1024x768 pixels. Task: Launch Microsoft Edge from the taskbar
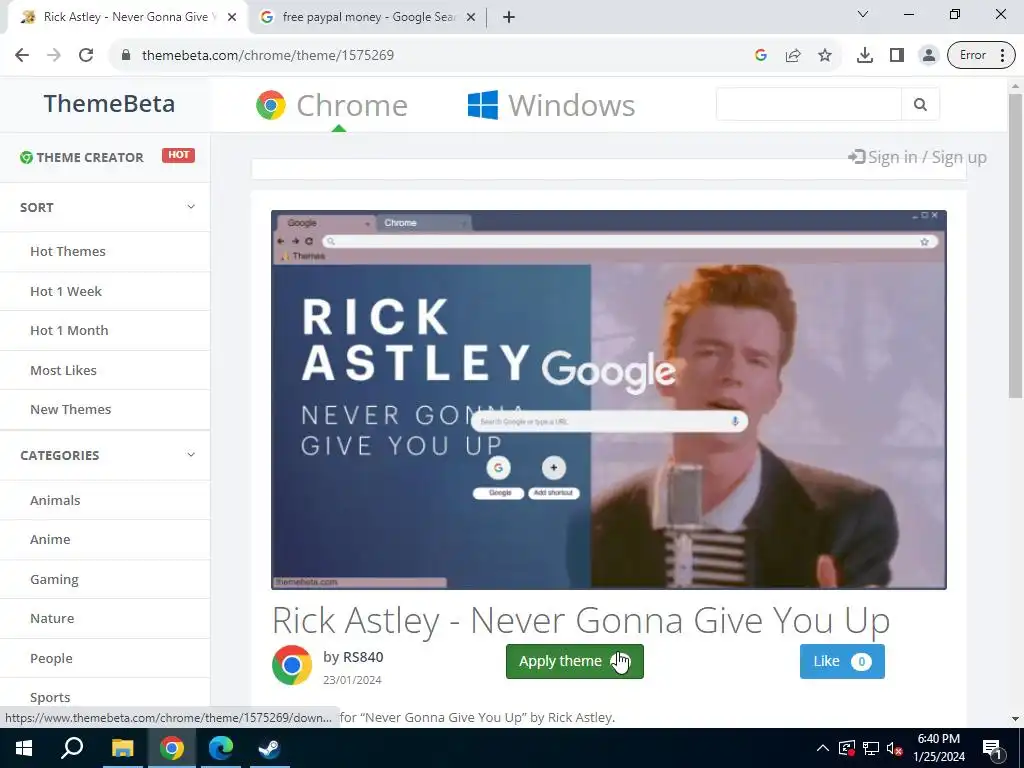click(x=221, y=748)
